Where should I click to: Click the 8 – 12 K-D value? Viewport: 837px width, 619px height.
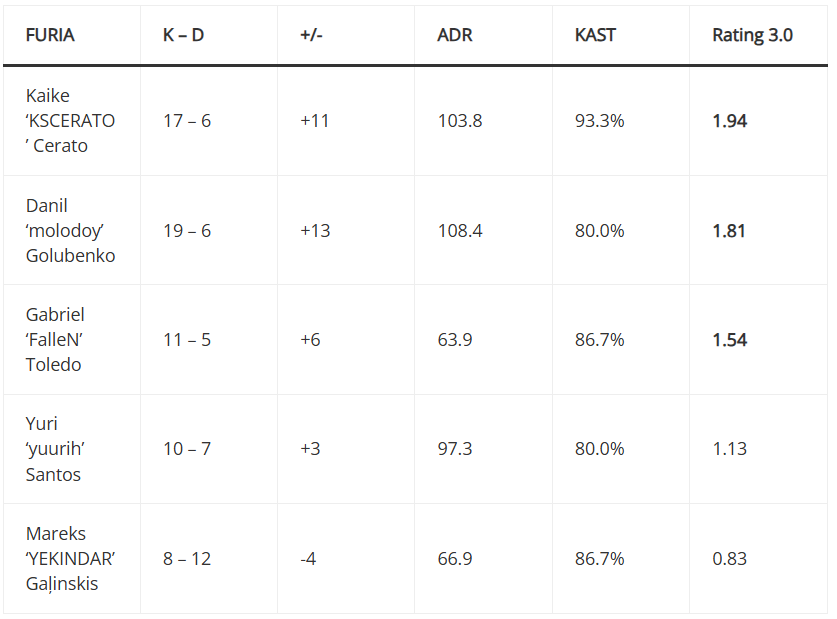click(x=187, y=559)
